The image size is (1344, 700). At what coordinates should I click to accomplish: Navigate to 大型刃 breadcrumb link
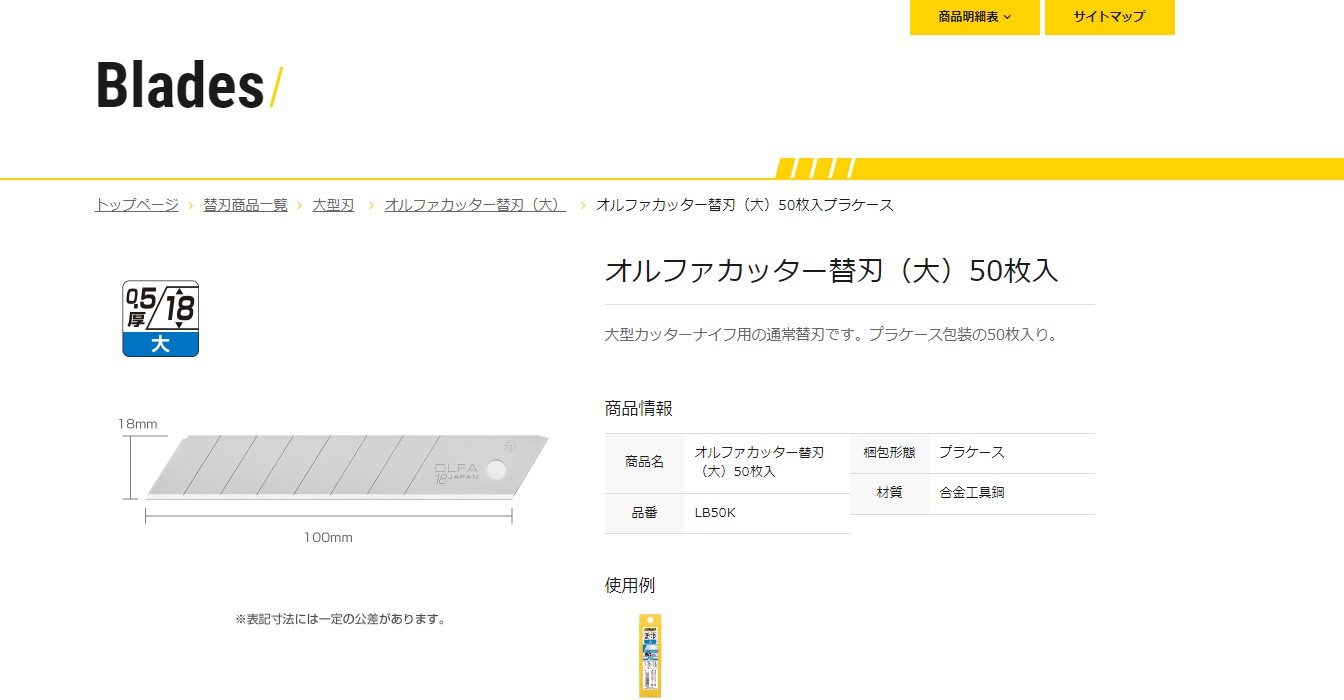point(333,205)
